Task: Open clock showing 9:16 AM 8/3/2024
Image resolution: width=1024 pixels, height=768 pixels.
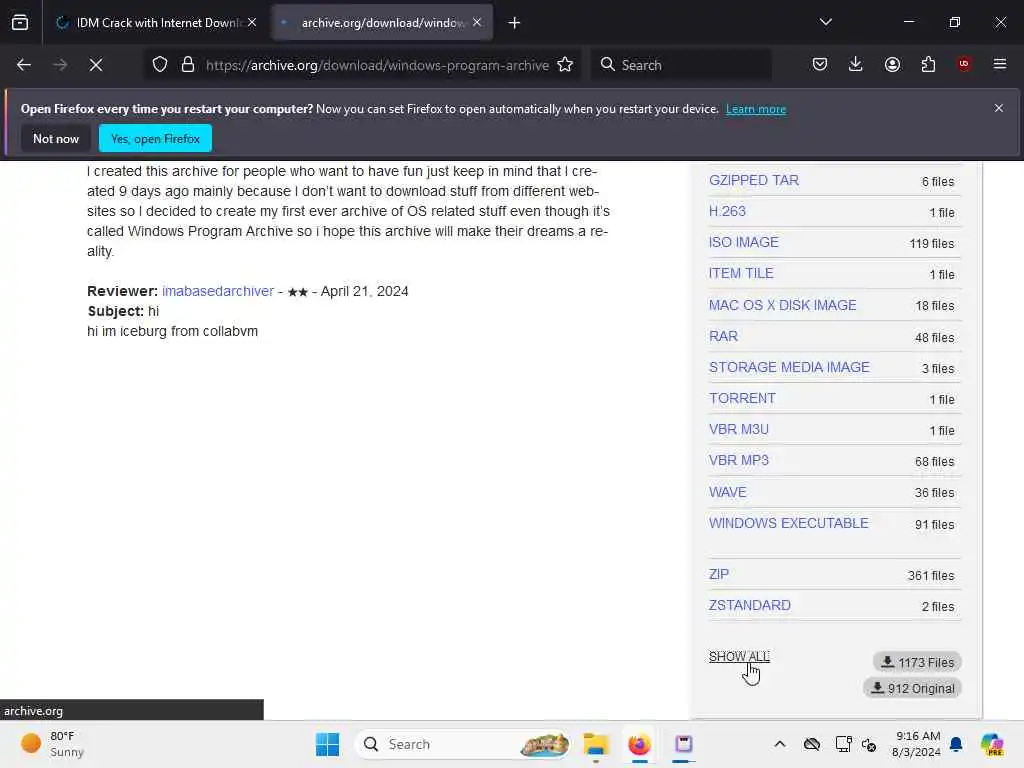Action: 916,744
